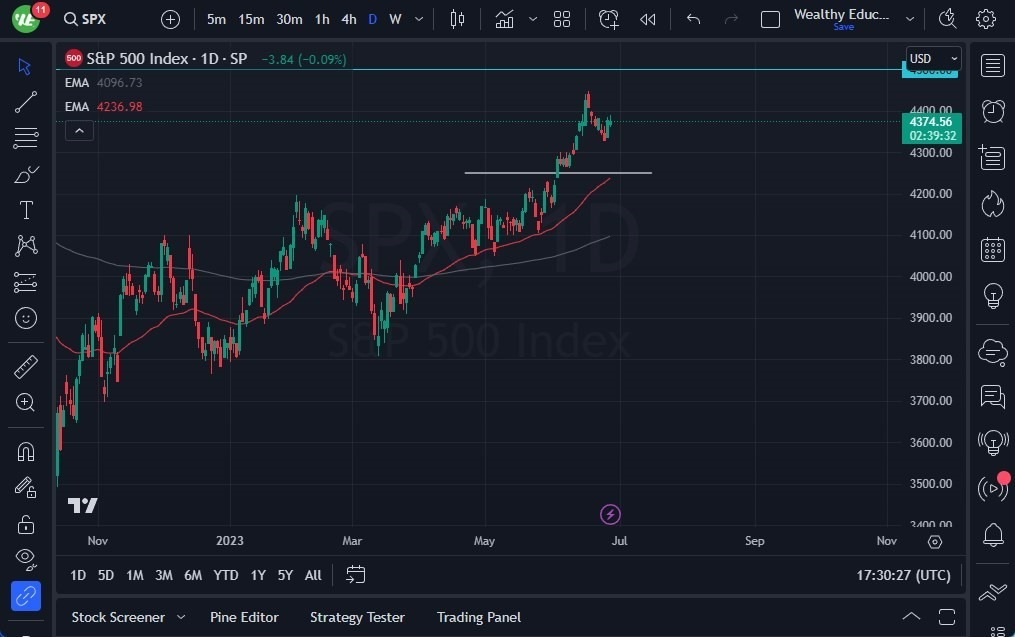
Task: Open the calendar panel in right sidebar
Action: 992,249
